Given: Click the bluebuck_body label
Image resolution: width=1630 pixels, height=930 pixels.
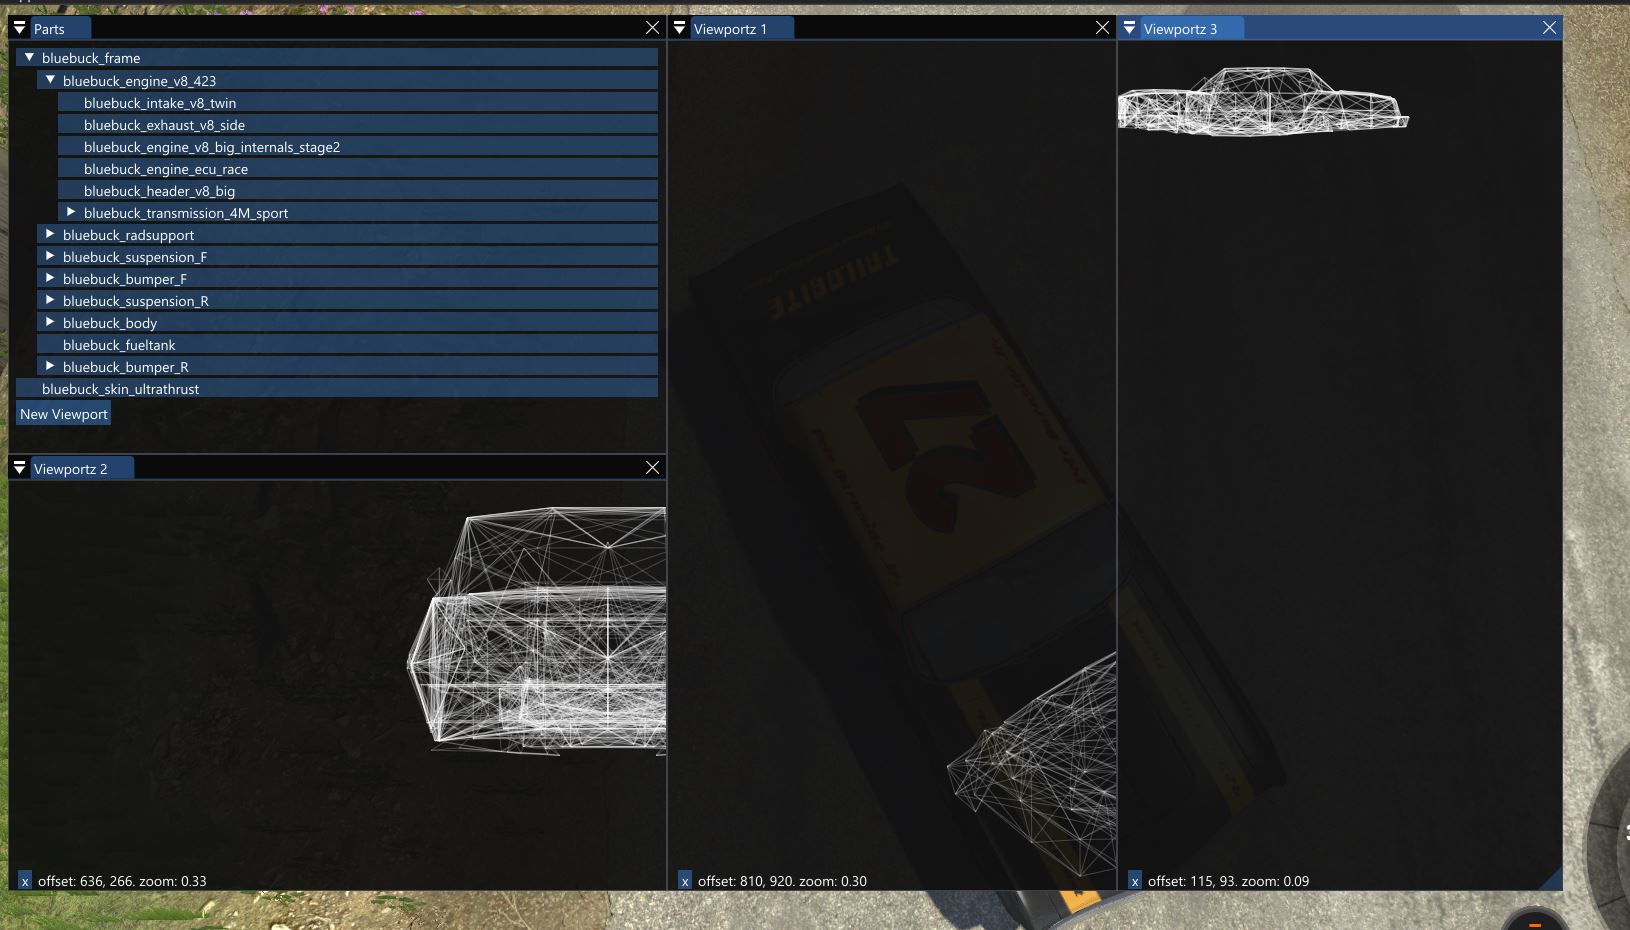Looking at the screenshot, I should pyautogui.click(x=110, y=323).
